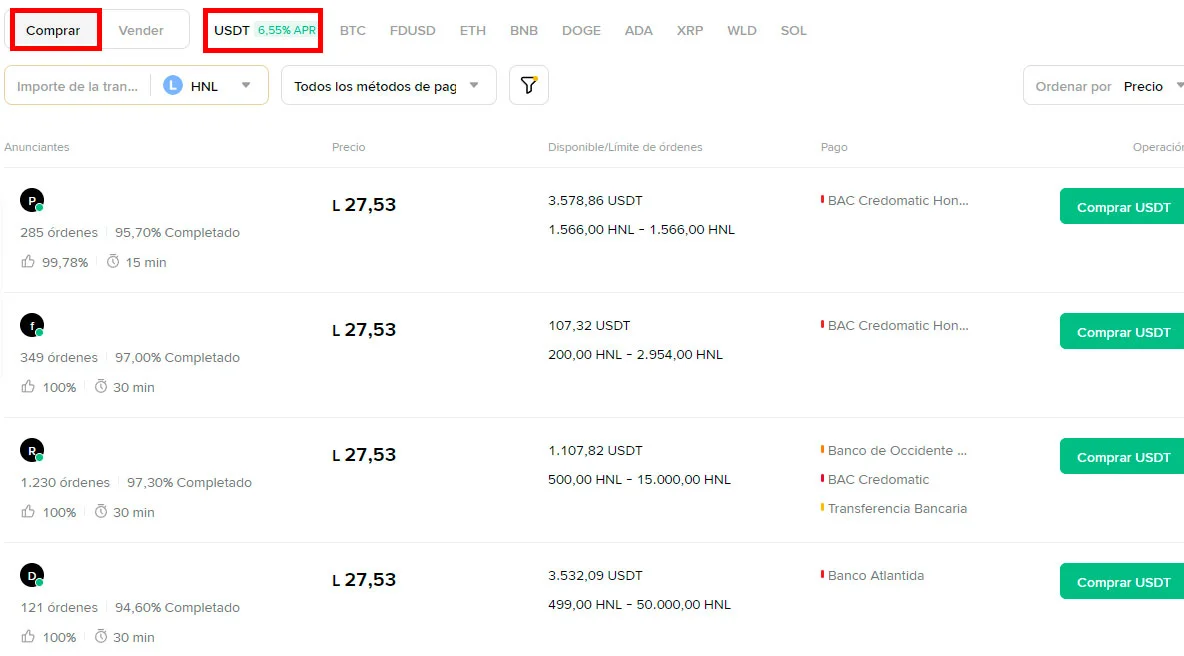Click limit 200,00 HNL - 2.954,00 HNL

coord(635,354)
